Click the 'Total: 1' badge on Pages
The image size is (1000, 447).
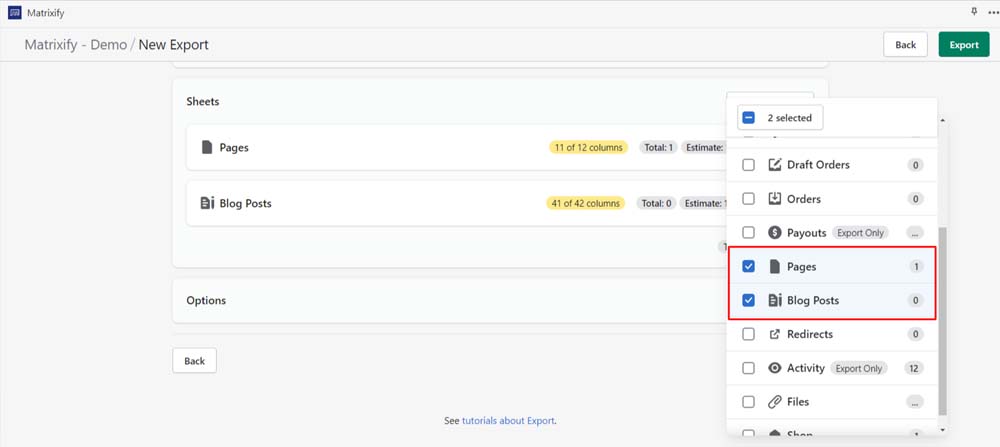[x=658, y=148]
